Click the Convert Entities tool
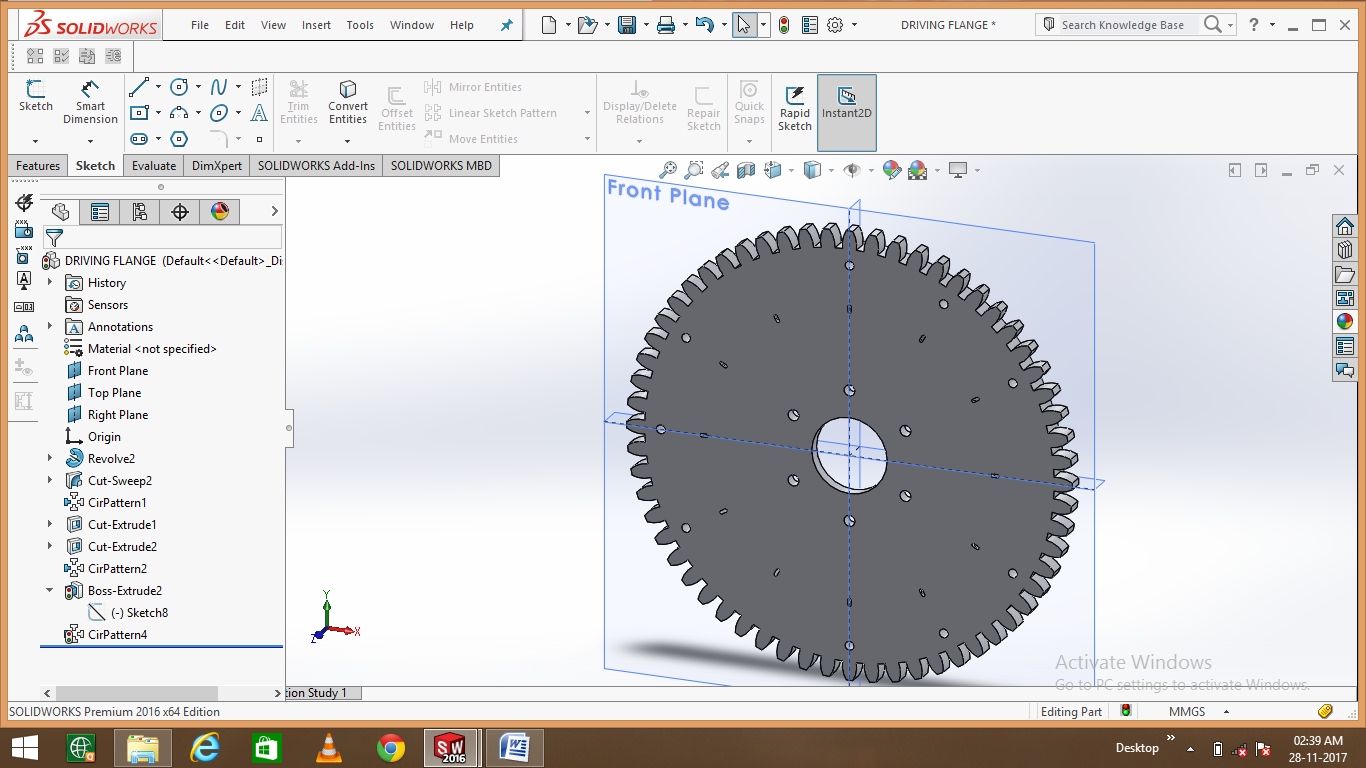The width and height of the screenshot is (1366, 768). click(347, 100)
